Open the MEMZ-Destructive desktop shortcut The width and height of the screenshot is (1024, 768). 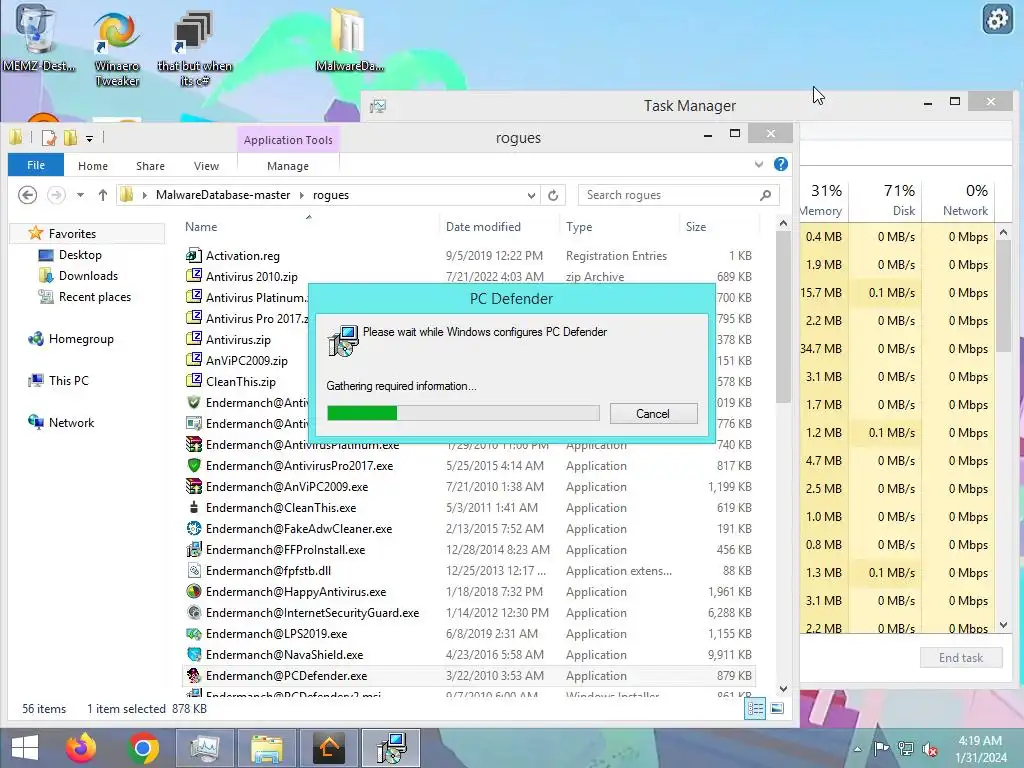(37, 39)
